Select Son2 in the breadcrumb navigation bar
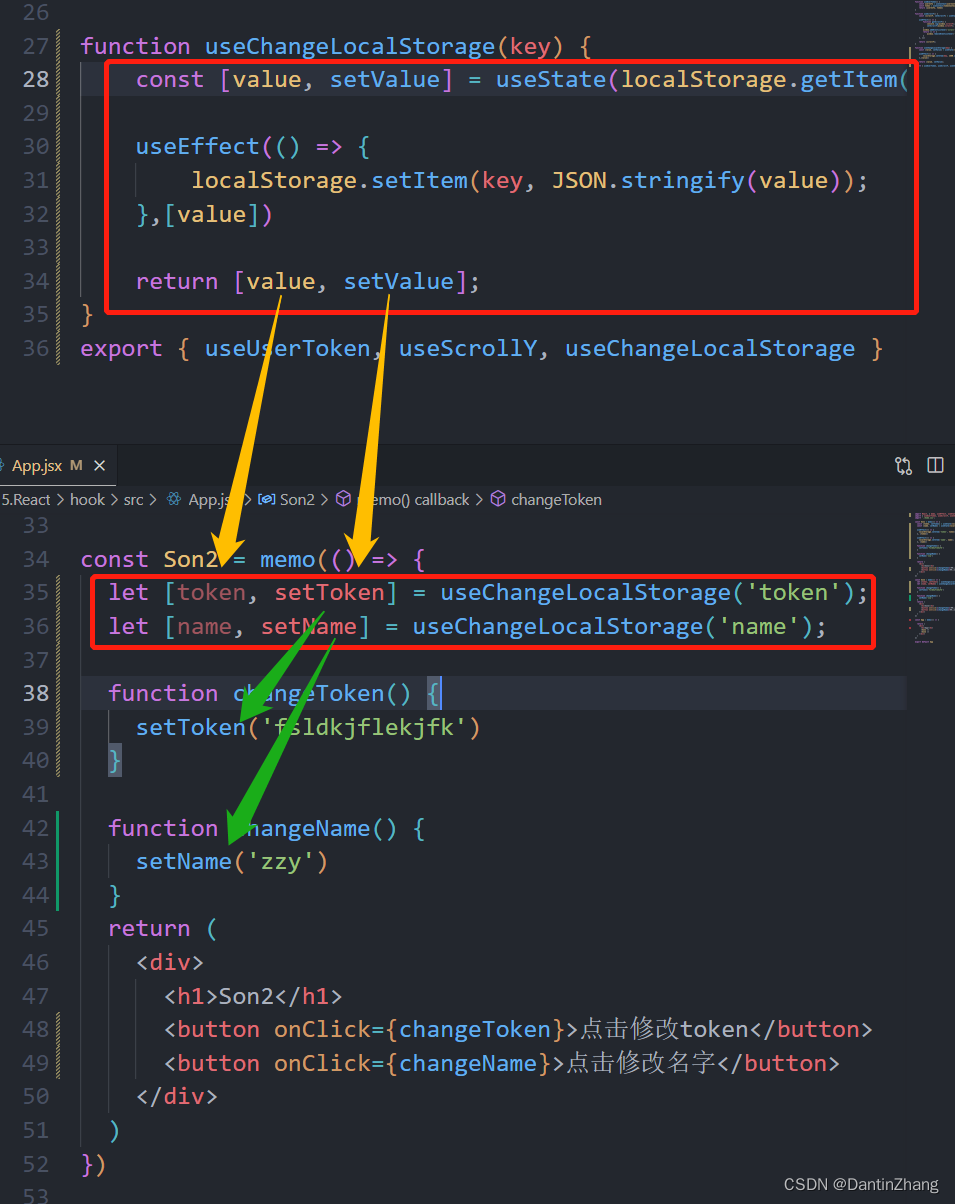Viewport: 955px width, 1204px height. point(297,499)
